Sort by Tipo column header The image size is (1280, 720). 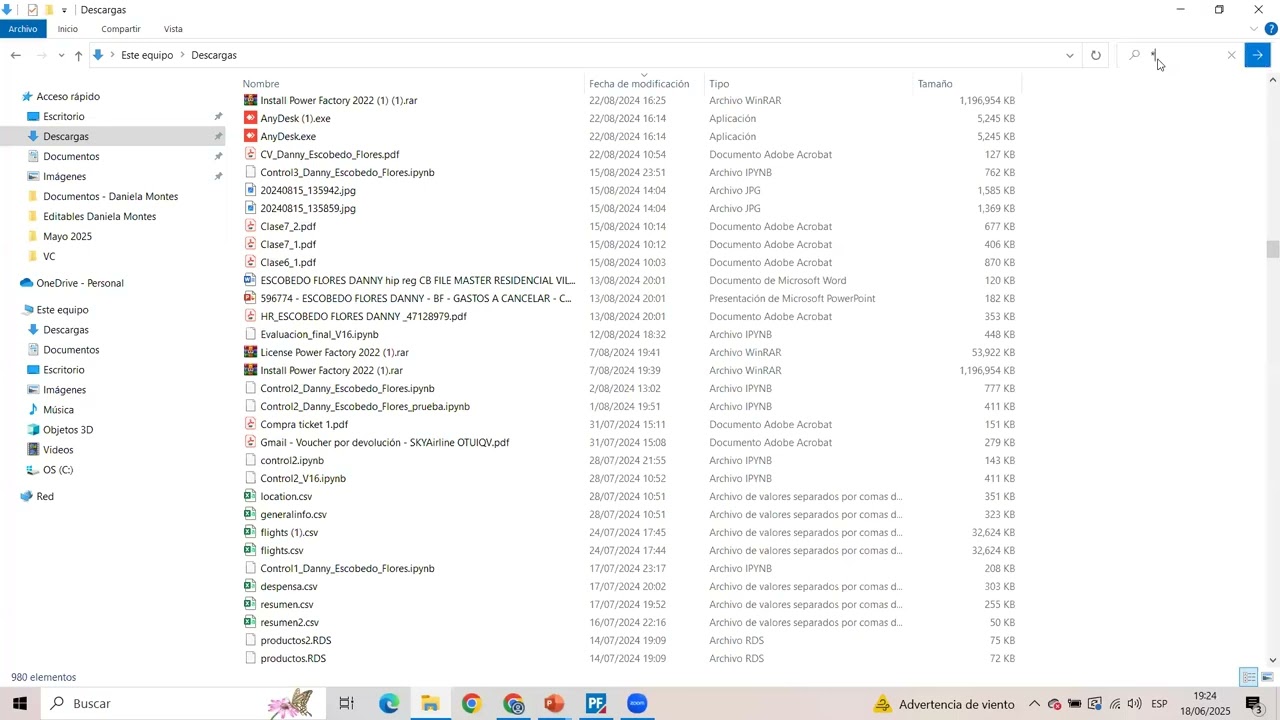(719, 84)
